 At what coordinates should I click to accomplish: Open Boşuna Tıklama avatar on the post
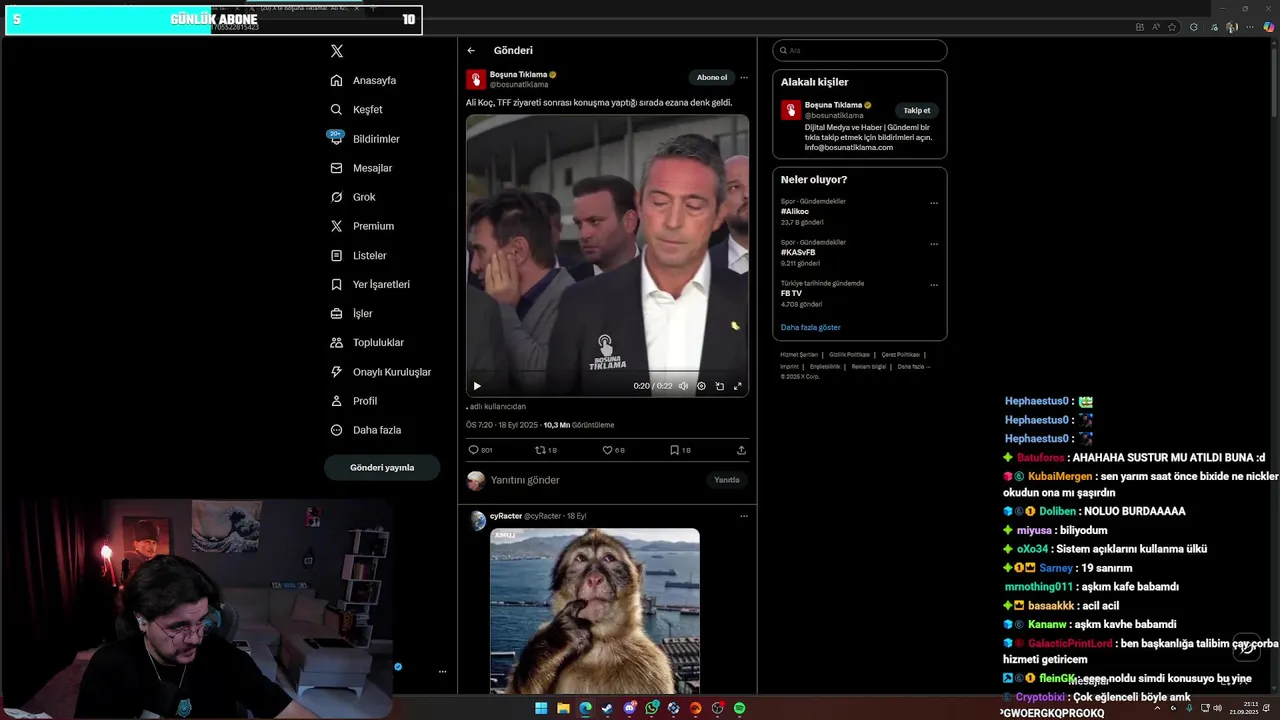(476, 79)
